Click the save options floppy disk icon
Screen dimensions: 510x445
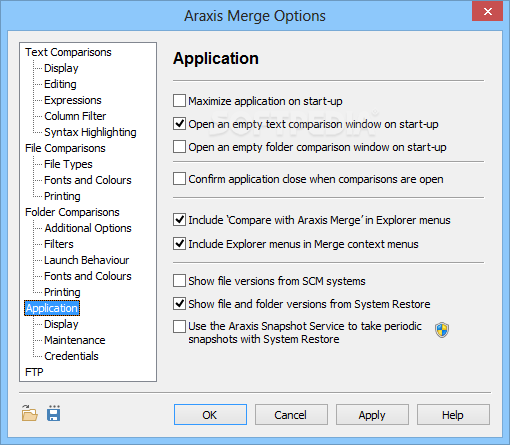click(54, 413)
